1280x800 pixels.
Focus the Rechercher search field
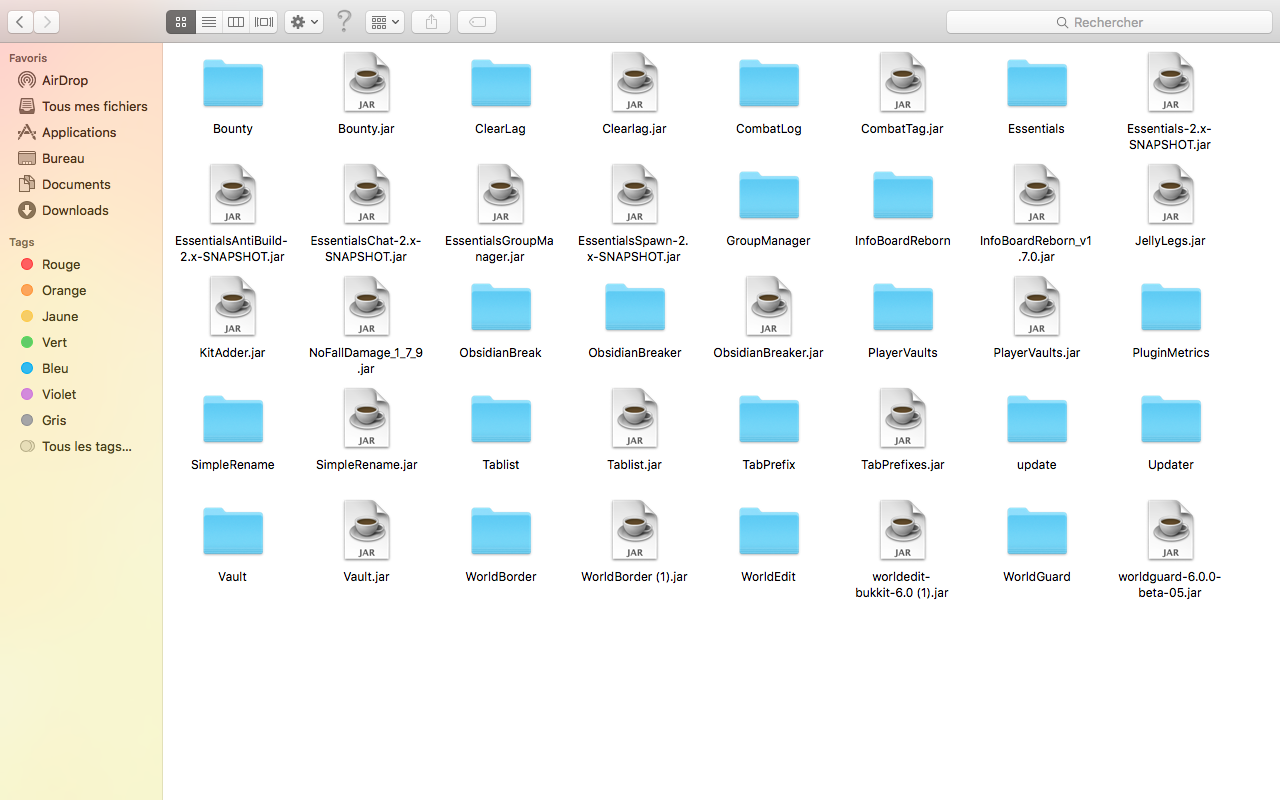click(1108, 21)
